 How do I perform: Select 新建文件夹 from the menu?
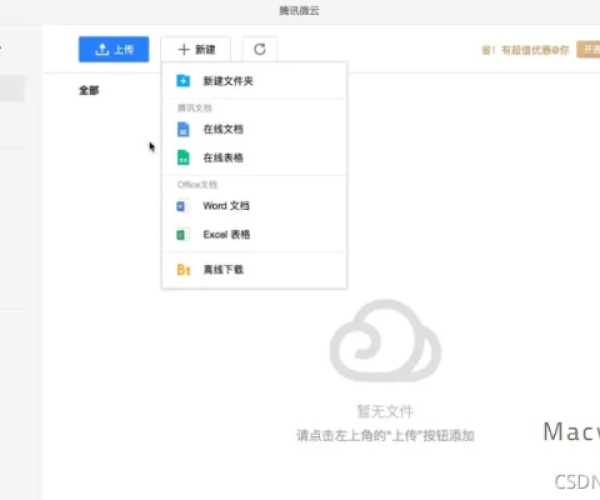point(254,81)
